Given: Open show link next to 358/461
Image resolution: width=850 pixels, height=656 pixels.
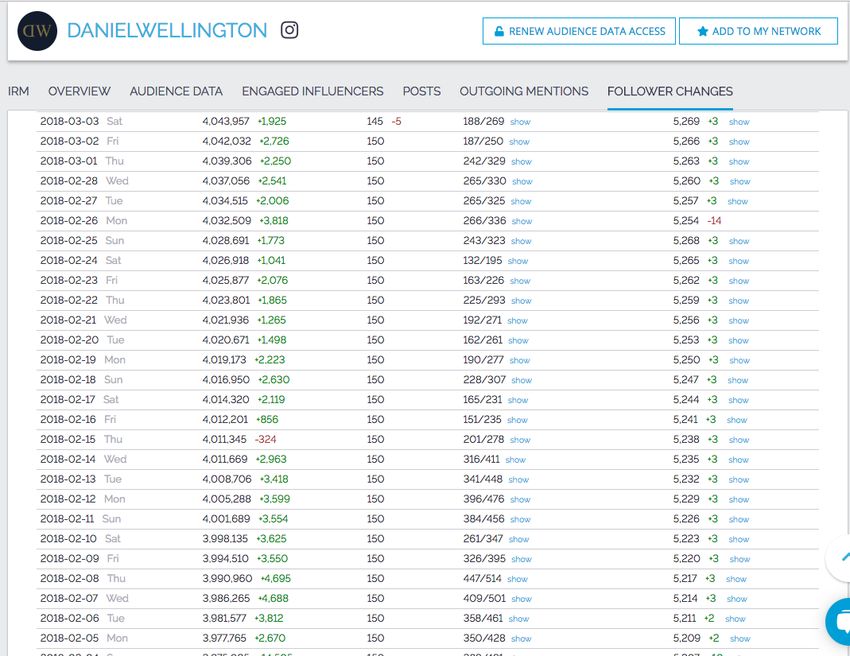Looking at the screenshot, I should (519, 619).
